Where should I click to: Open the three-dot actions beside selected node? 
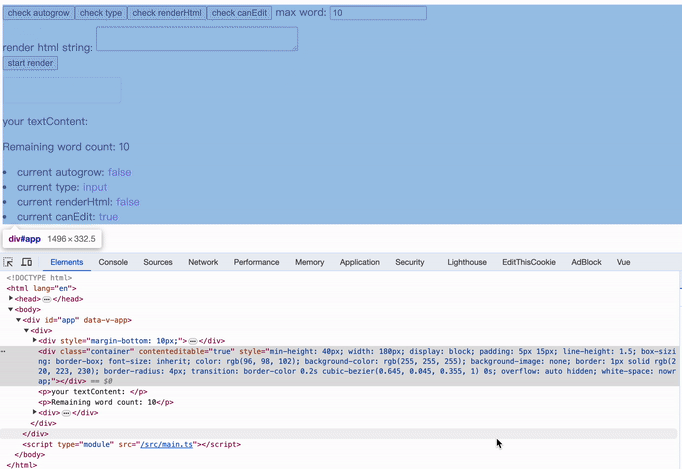3,352
